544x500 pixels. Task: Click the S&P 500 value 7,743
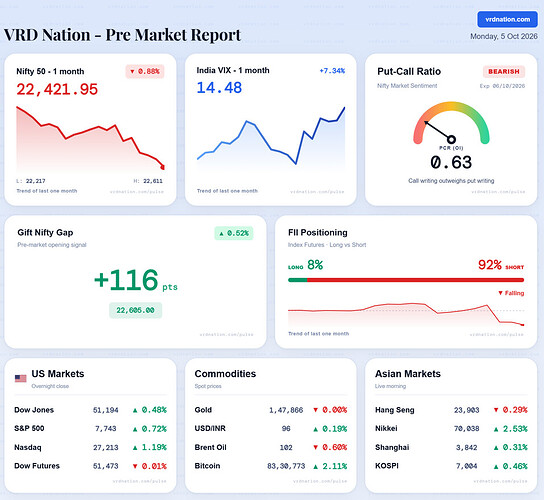[106, 429]
